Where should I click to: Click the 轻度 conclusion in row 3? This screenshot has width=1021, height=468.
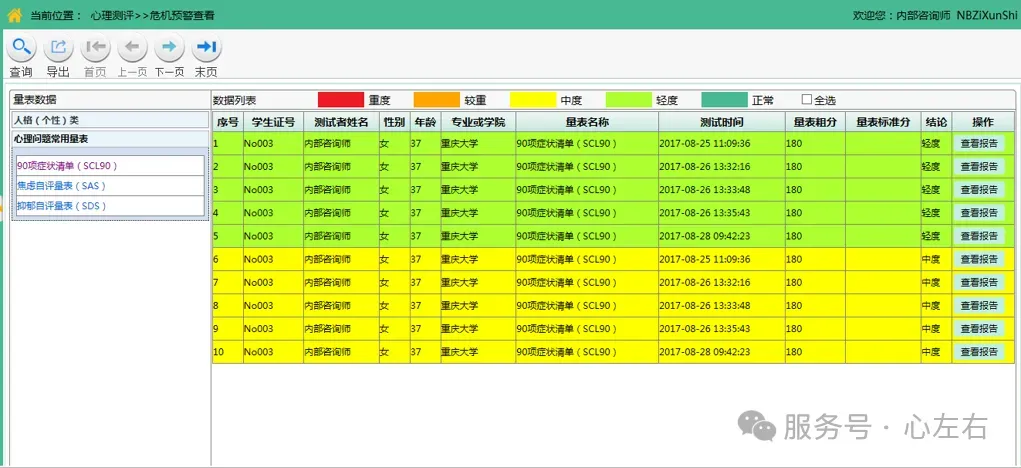pyautogui.click(x=931, y=189)
